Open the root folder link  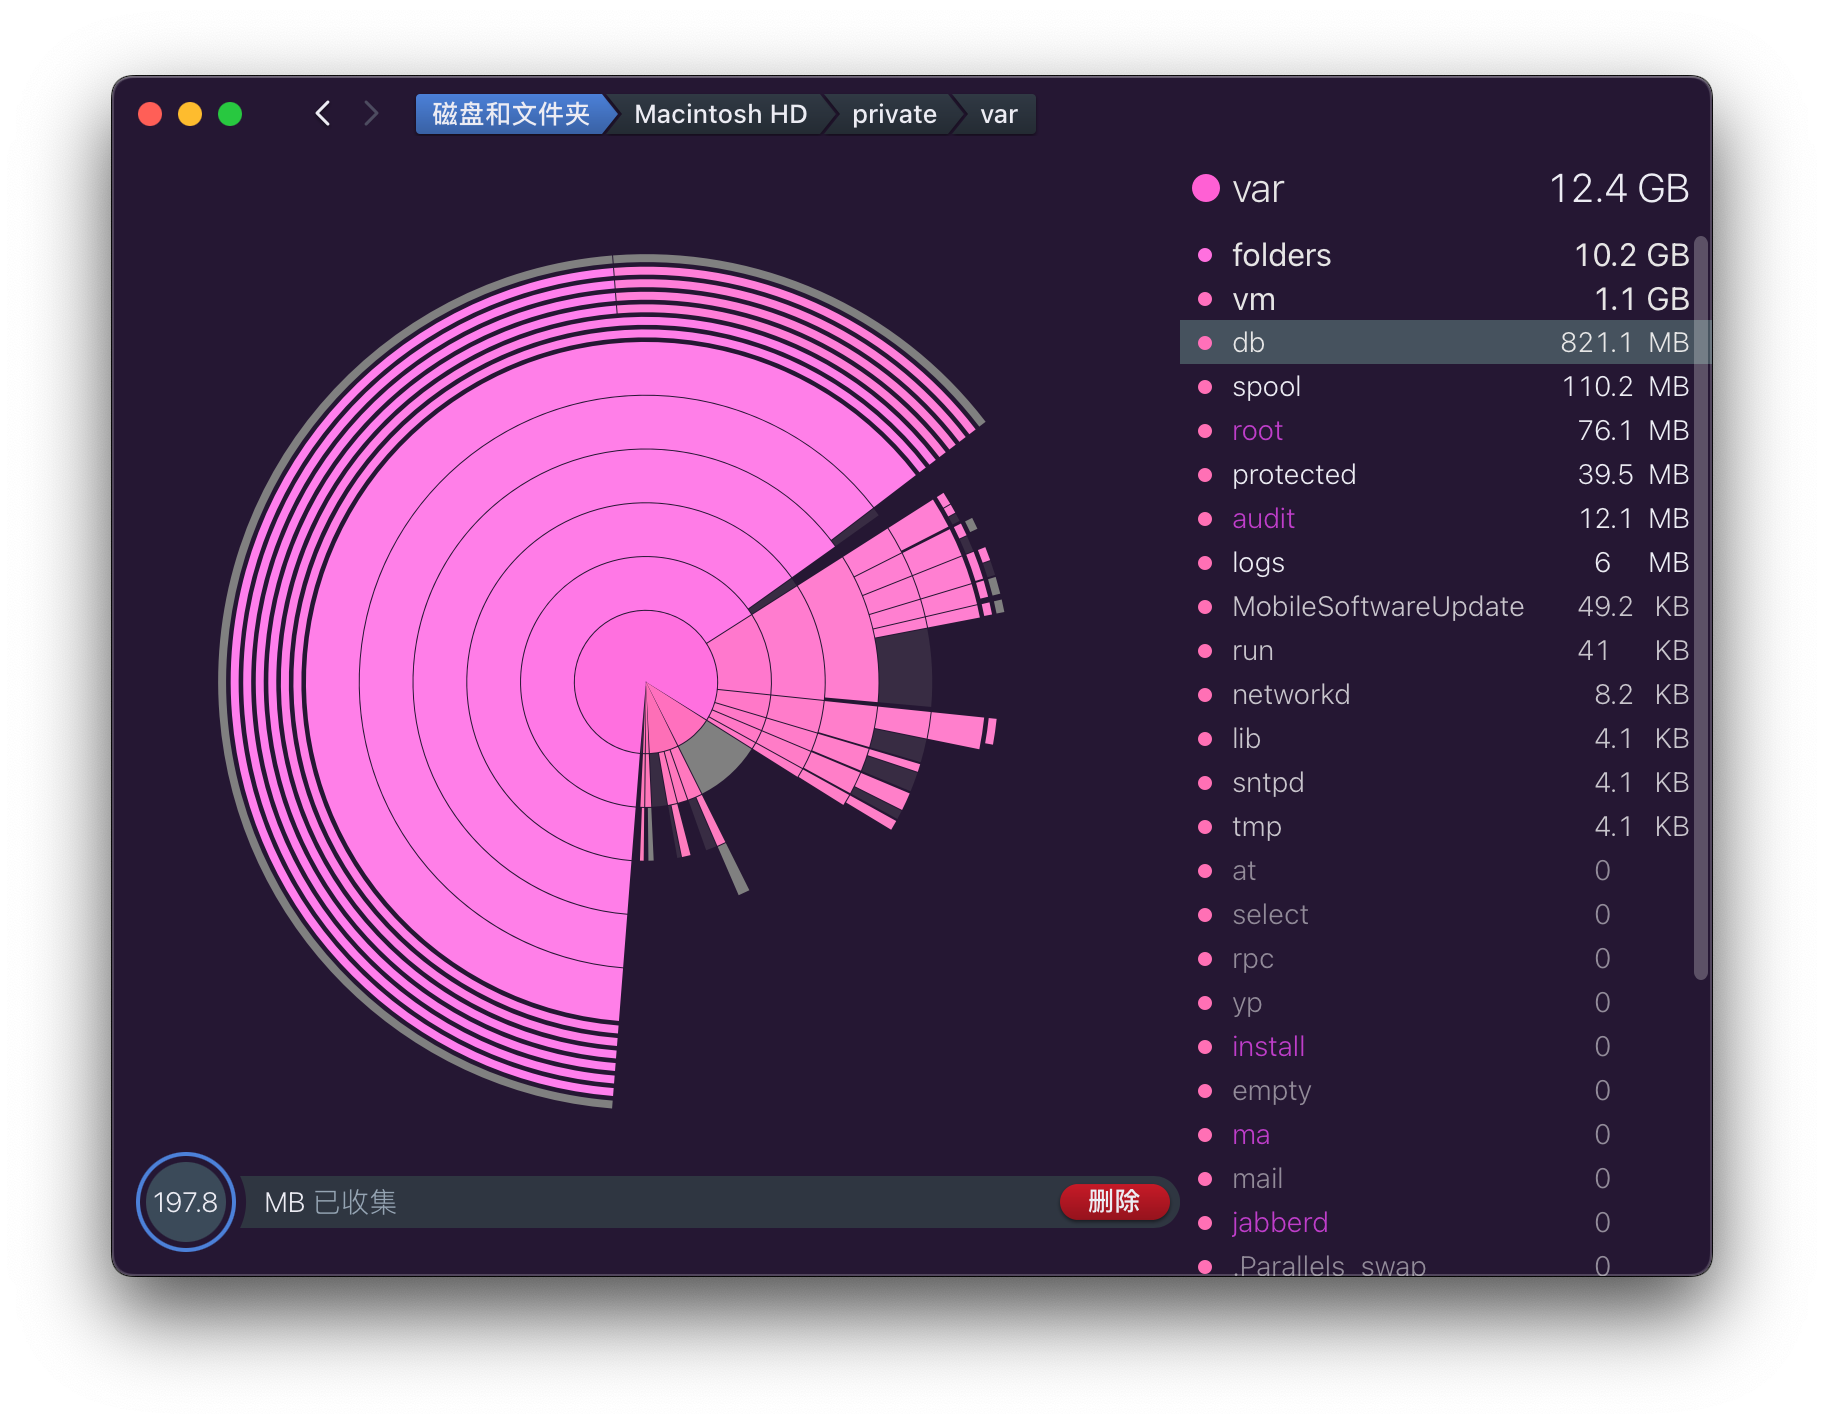(x=1257, y=431)
